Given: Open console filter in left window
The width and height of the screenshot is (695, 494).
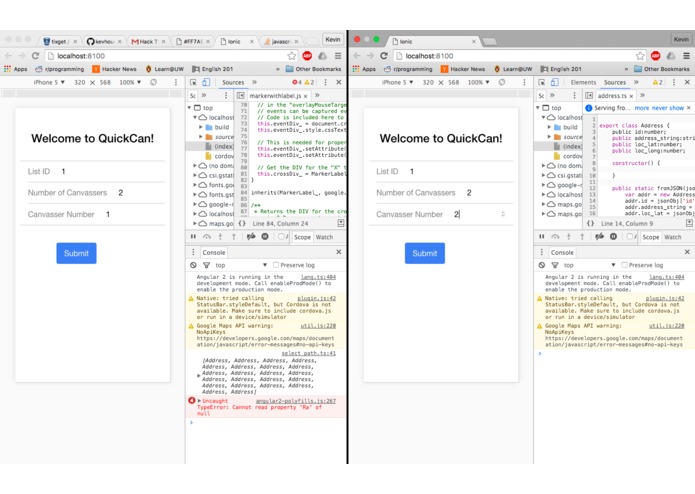Looking at the screenshot, I should (x=206, y=265).
